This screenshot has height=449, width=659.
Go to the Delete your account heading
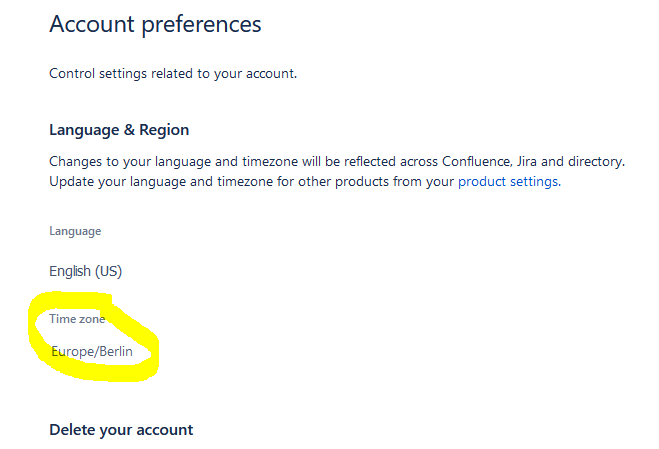coord(121,430)
